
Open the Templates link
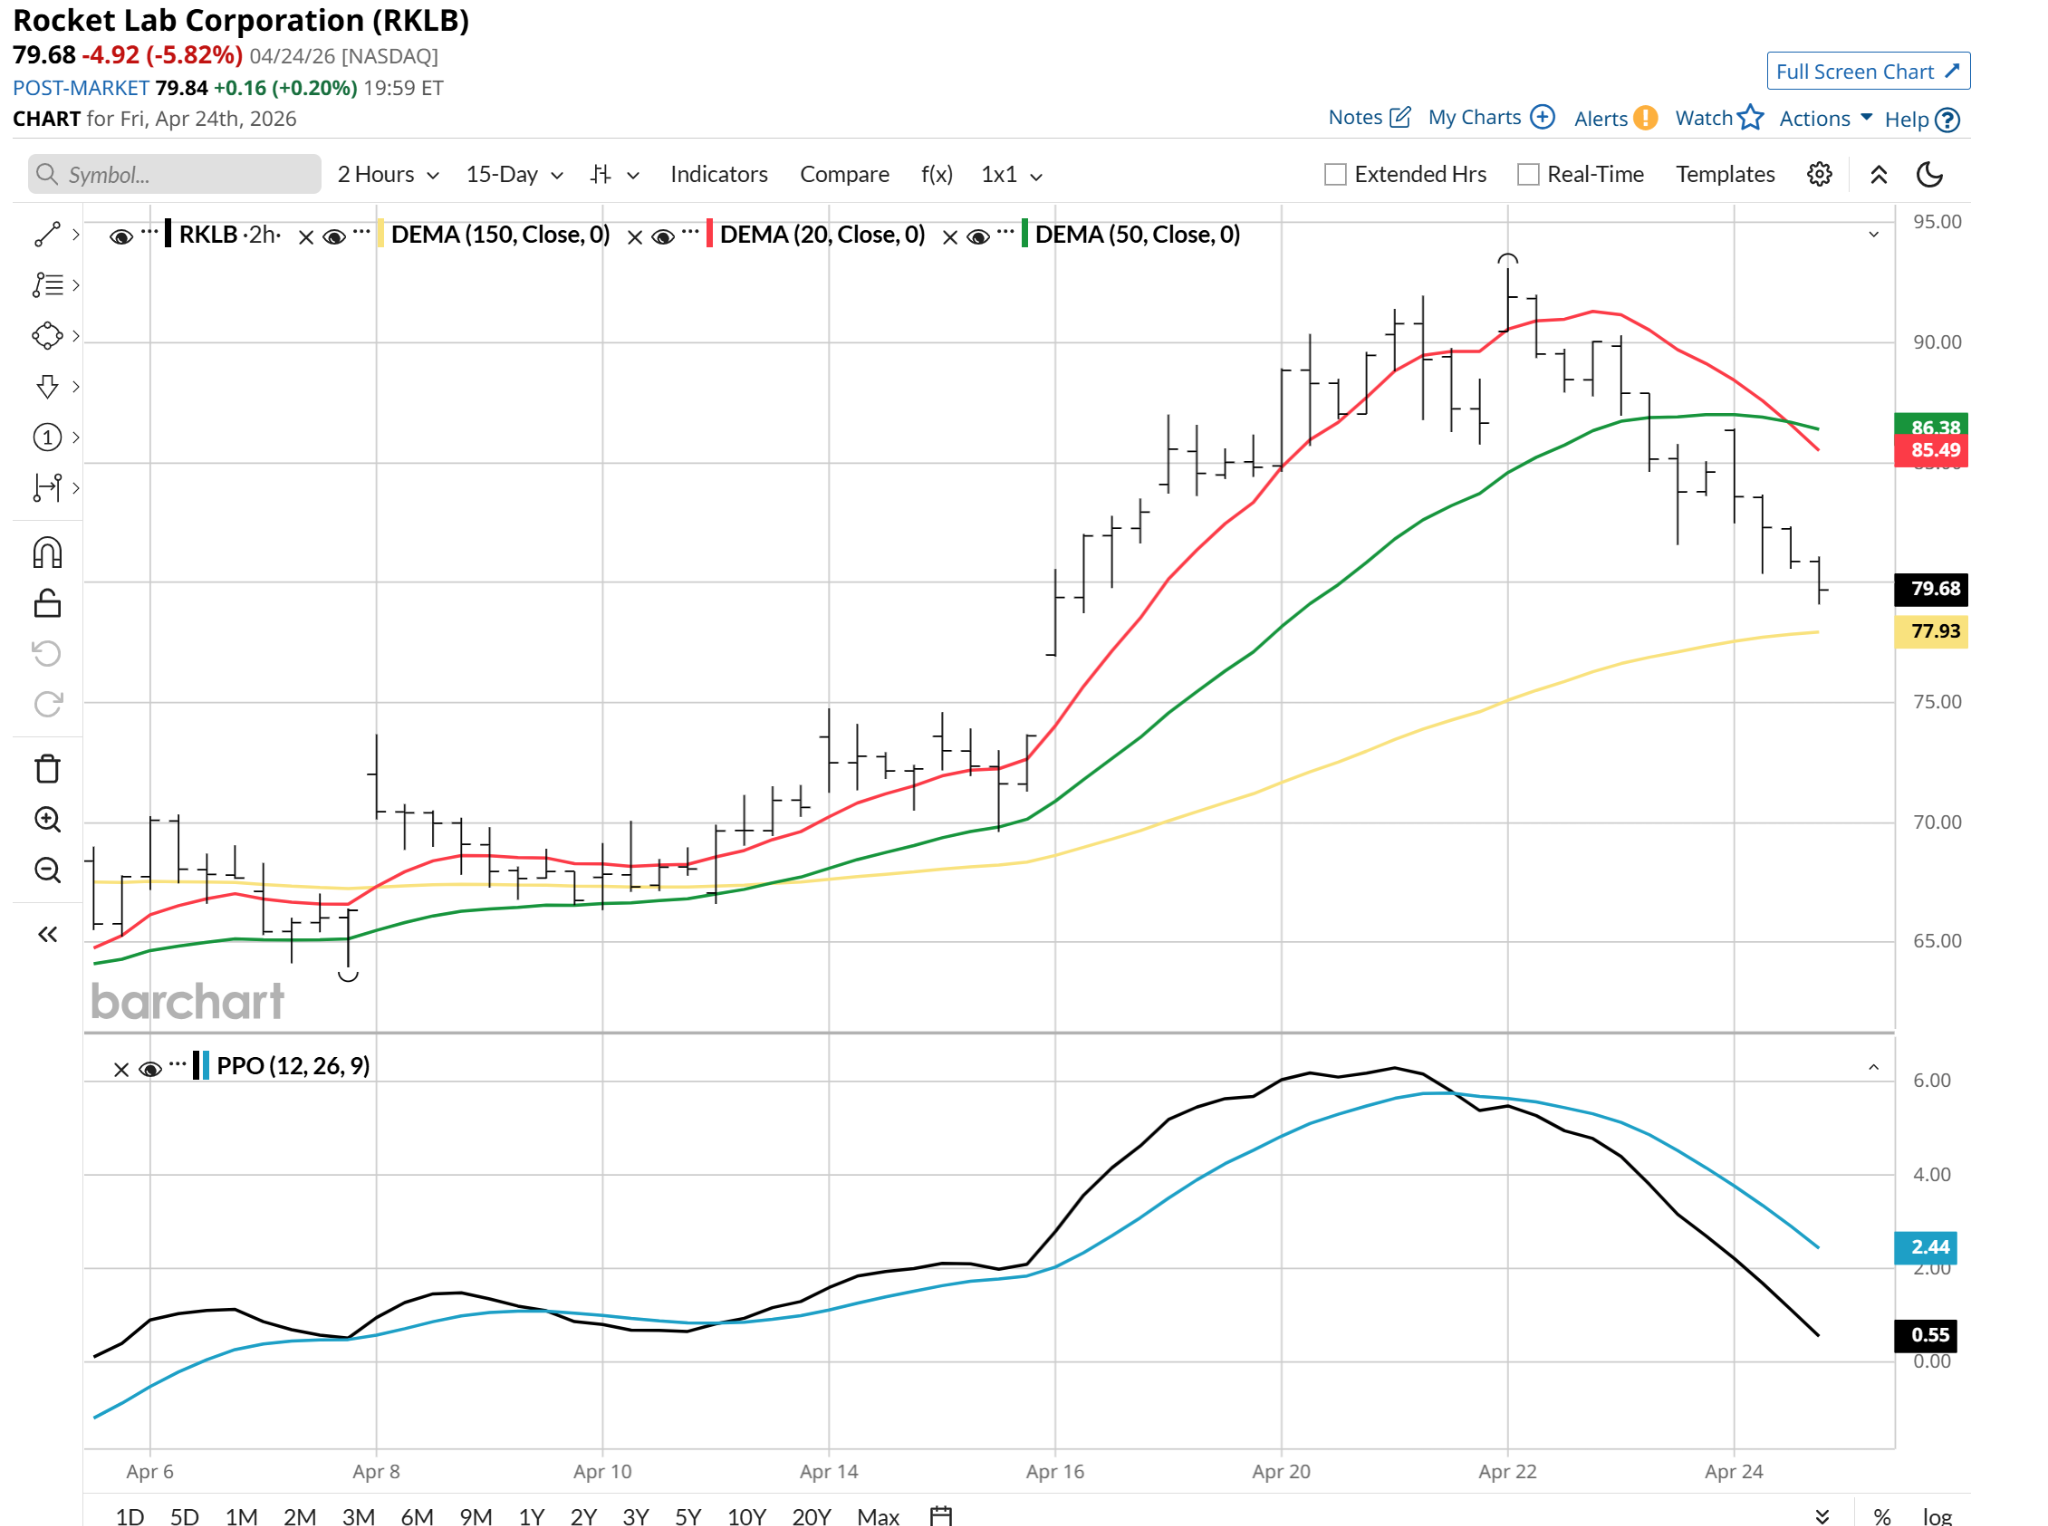[x=1724, y=174]
